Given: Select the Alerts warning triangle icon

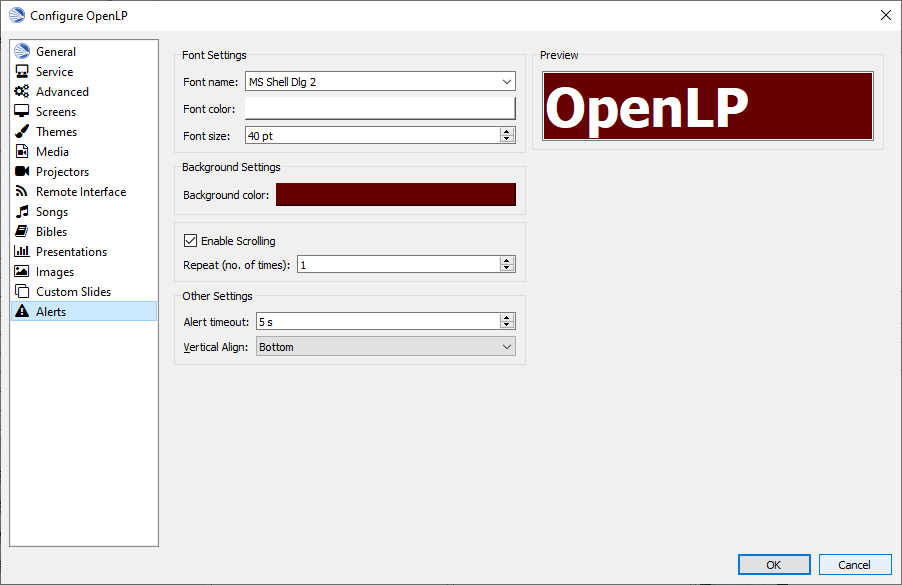Looking at the screenshot, I should [22, 311].
